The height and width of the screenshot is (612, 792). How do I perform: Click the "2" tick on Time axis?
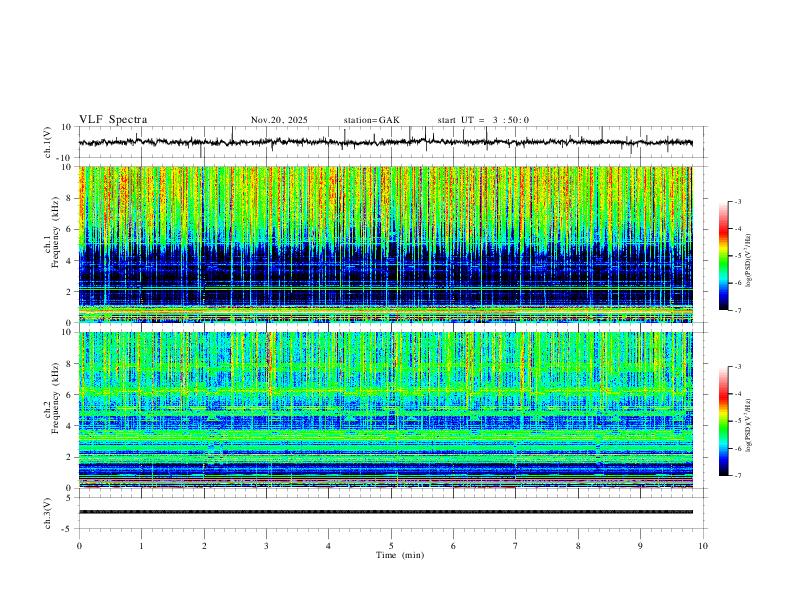coord(204,546)
